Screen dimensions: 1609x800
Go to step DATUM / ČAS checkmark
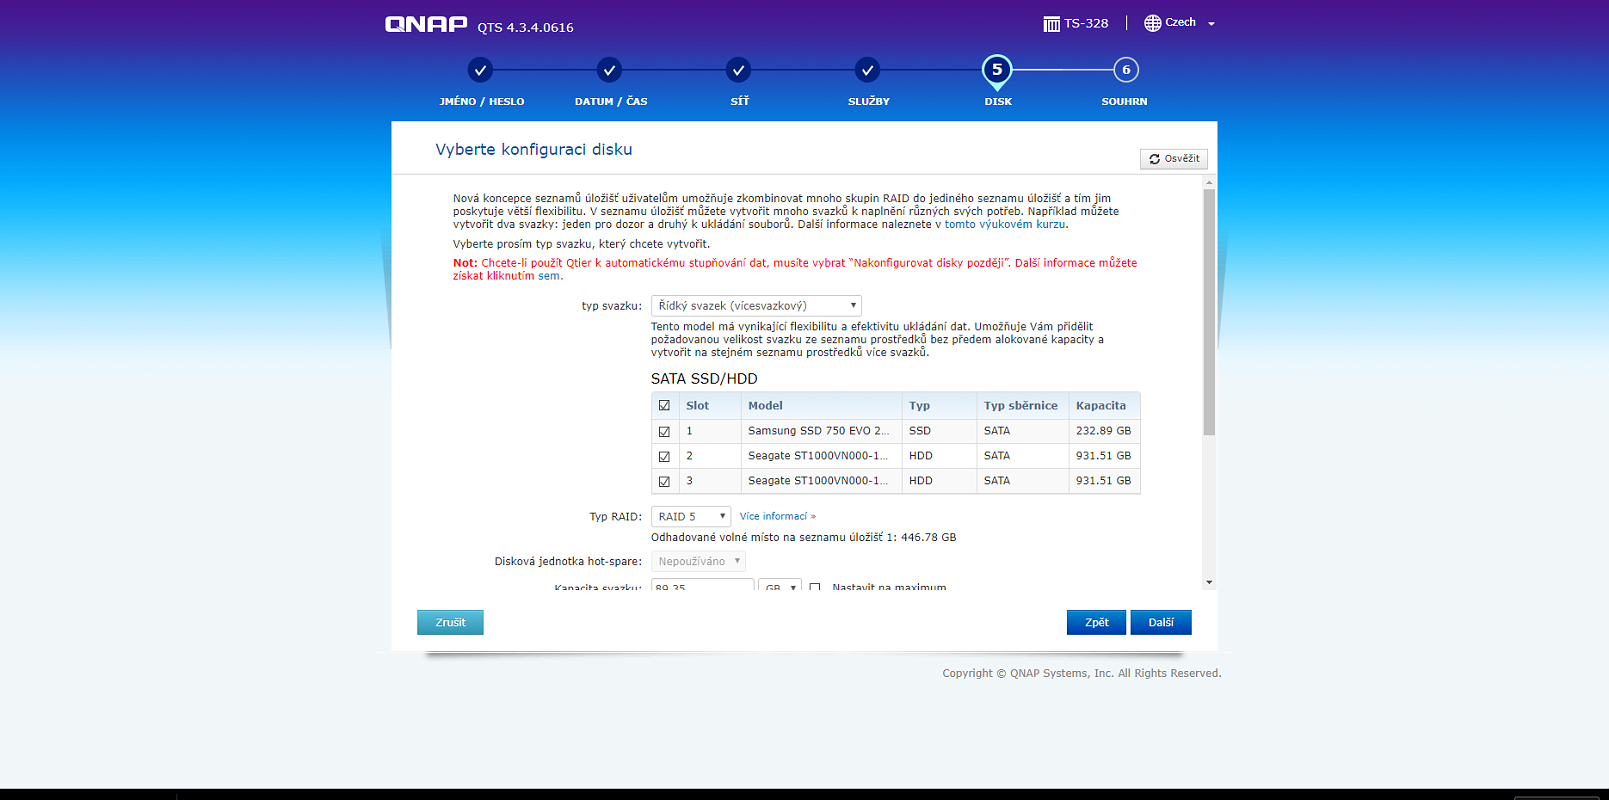coord(609,70)
